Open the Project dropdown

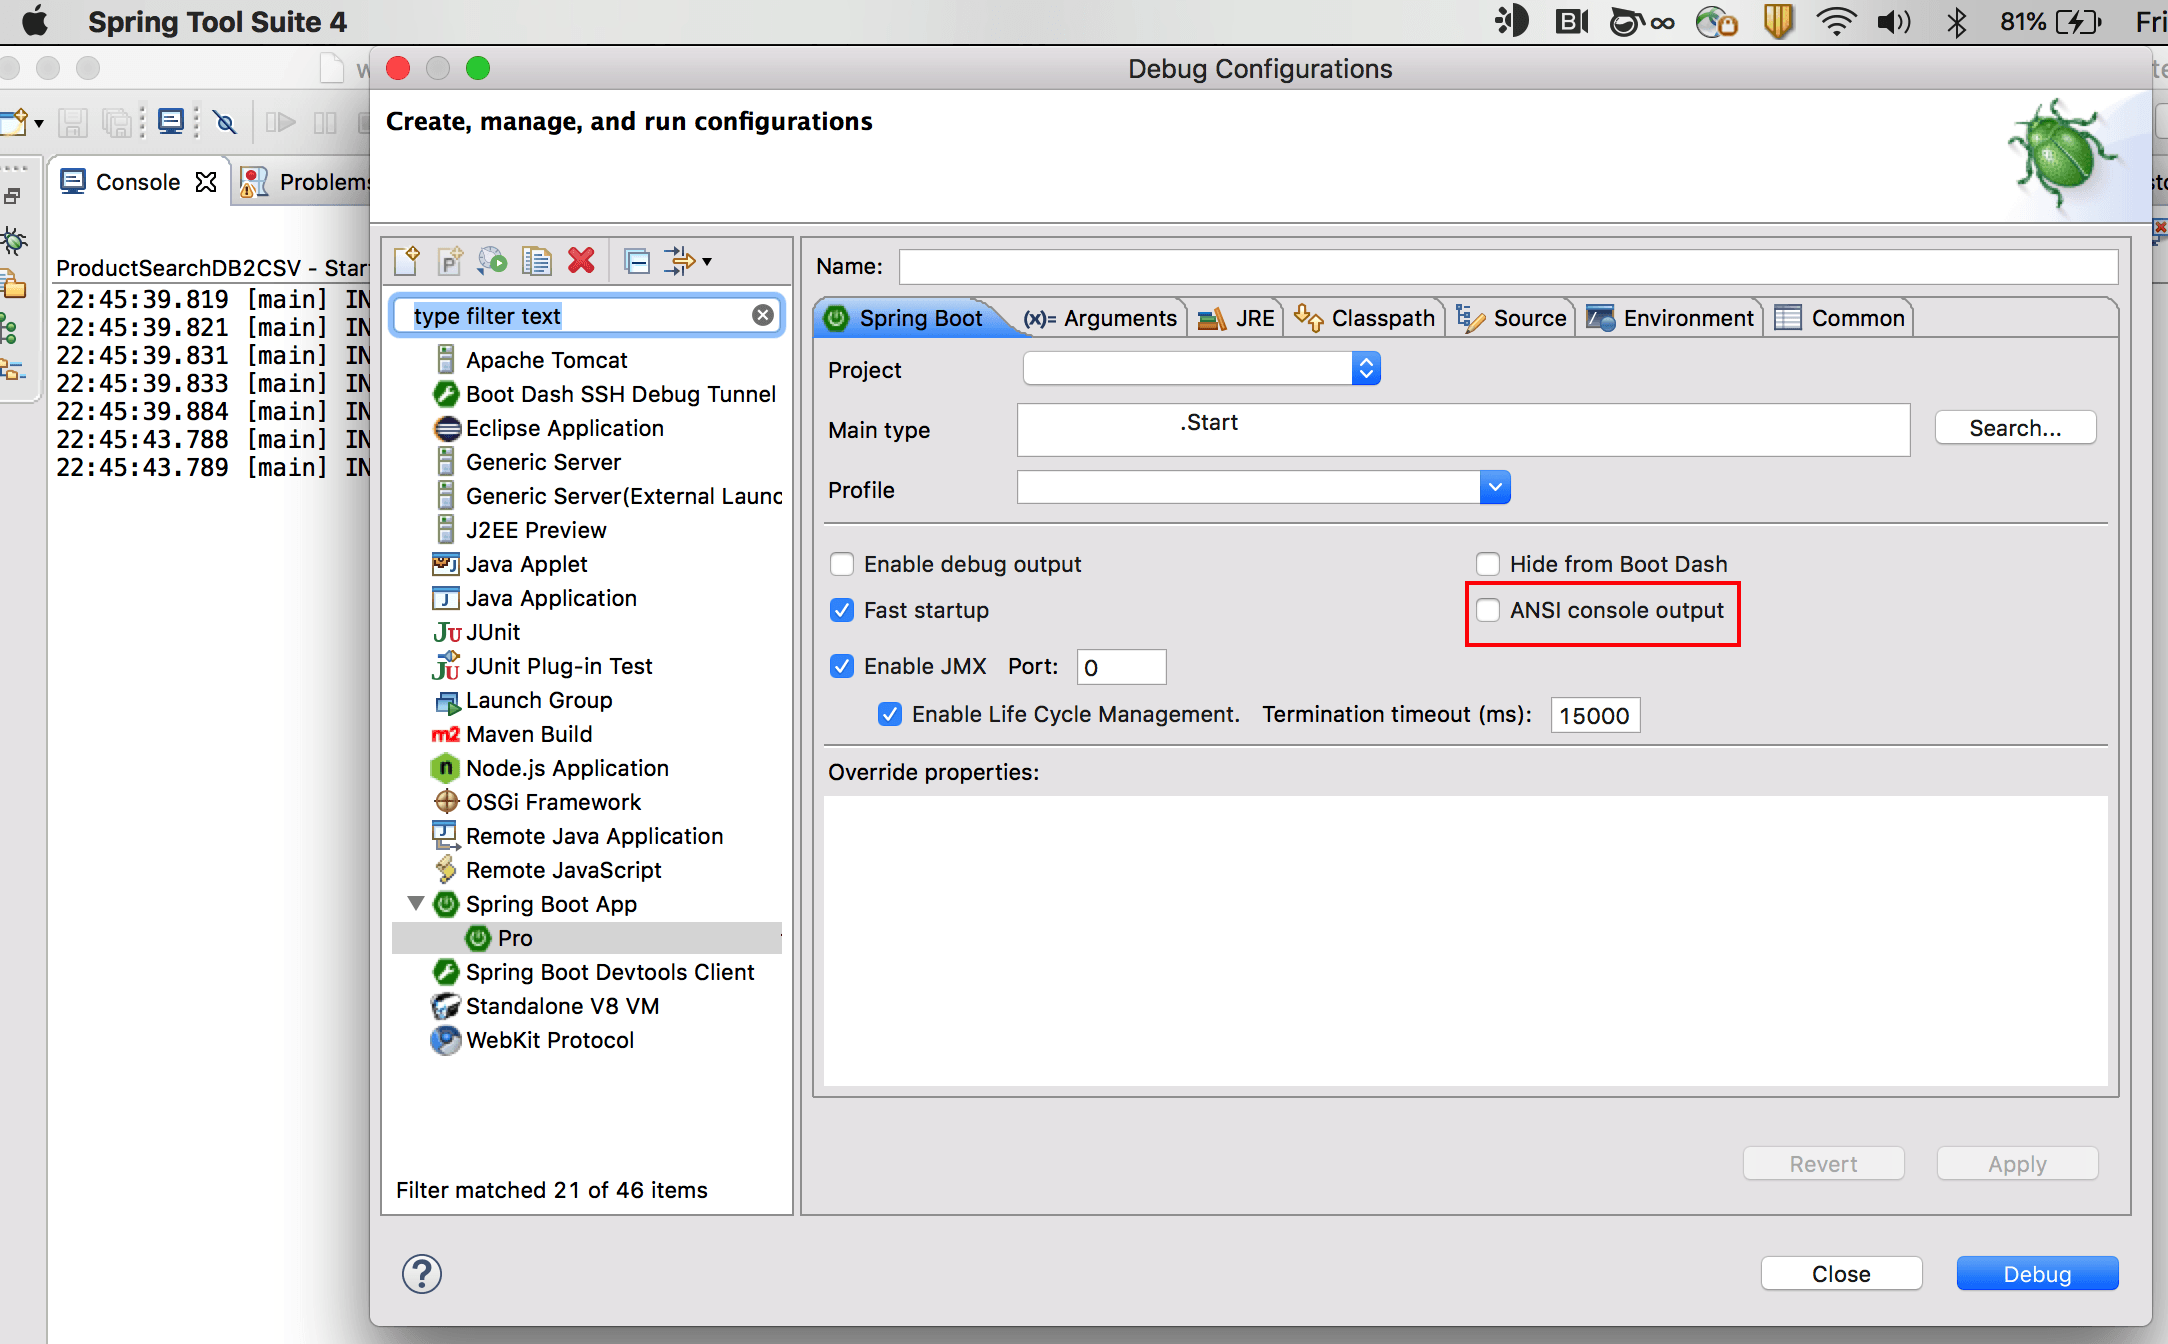click(x=1365, y=369)
